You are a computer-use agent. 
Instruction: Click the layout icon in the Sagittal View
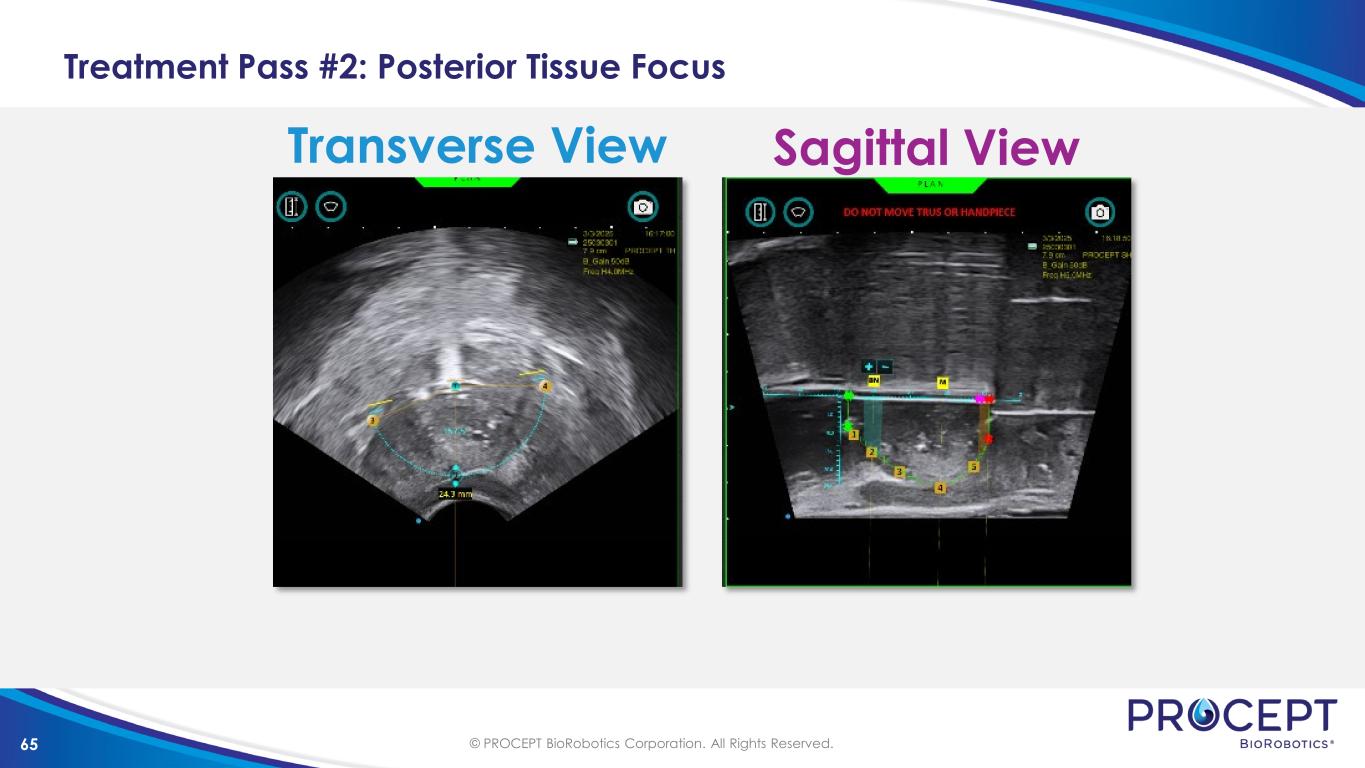tap(762, 212)
